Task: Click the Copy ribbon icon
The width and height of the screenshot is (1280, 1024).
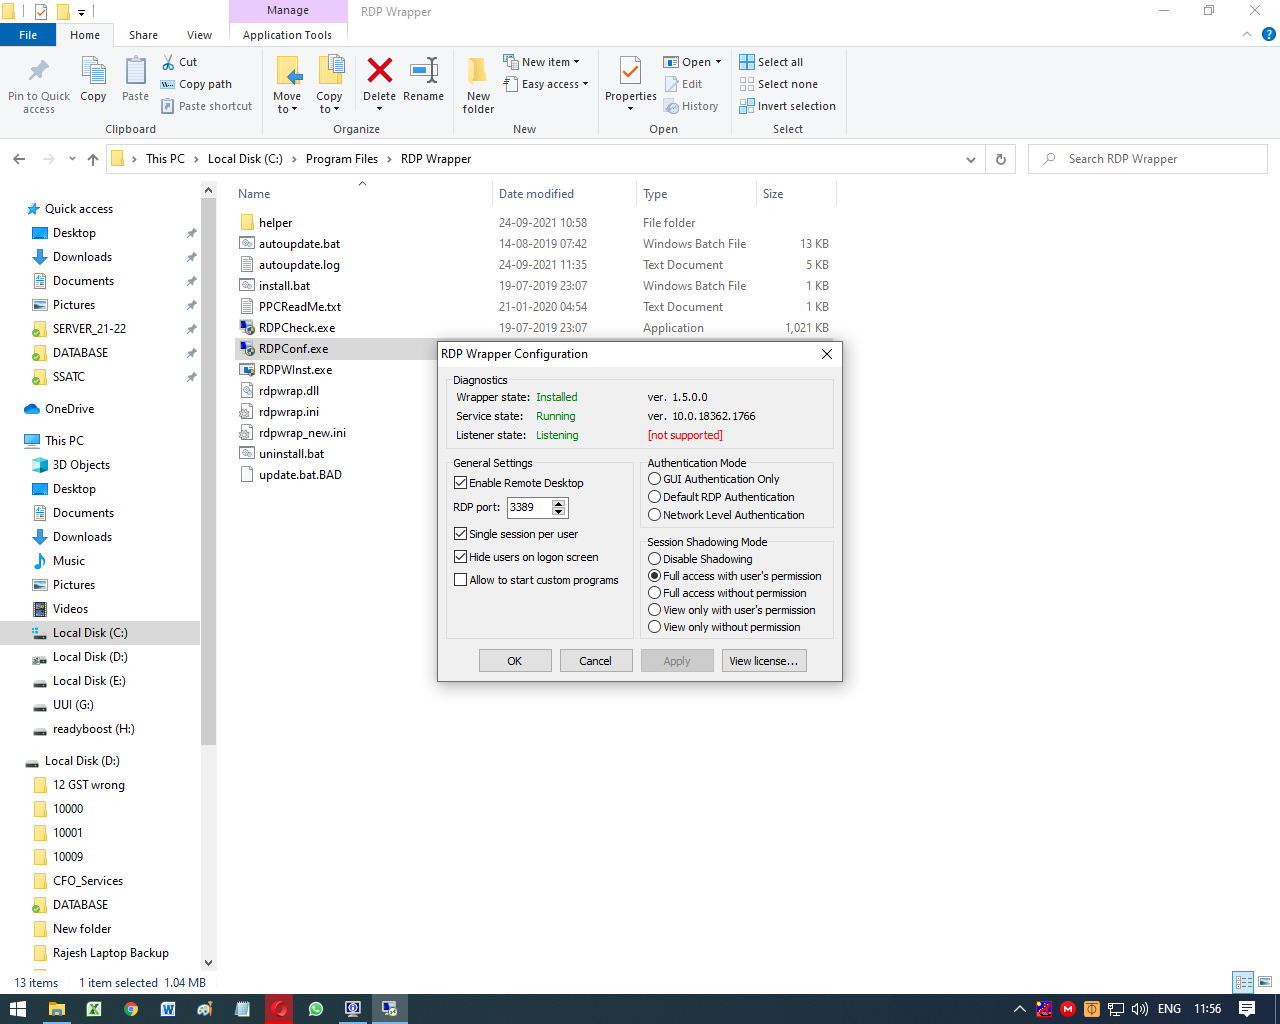Action: coord(93,72)
